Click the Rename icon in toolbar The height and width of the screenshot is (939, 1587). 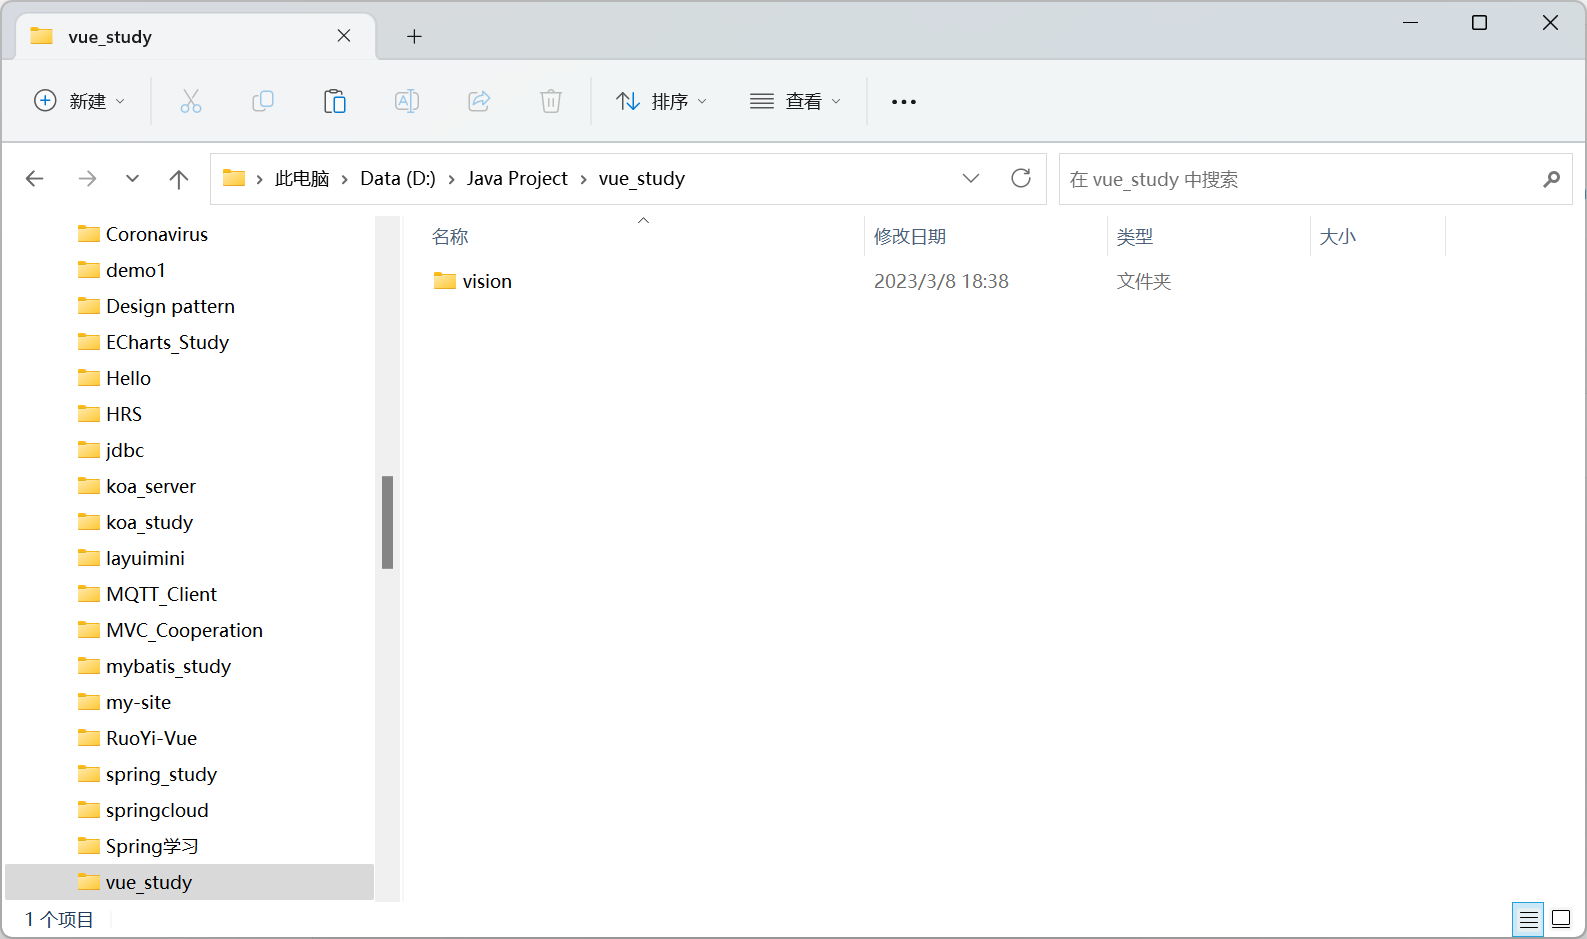point(407,101)
